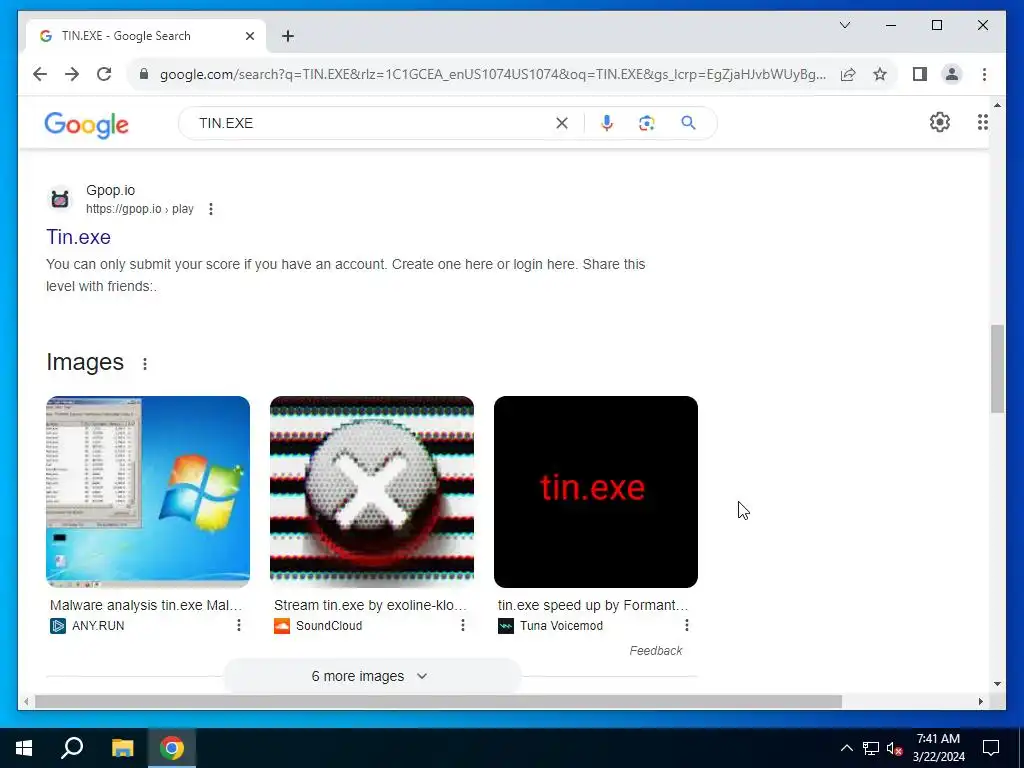Viewport: 1024px width, 768px height.
Task: Open options menu for ANY.RUN image
Action: [x=239, y=625]
